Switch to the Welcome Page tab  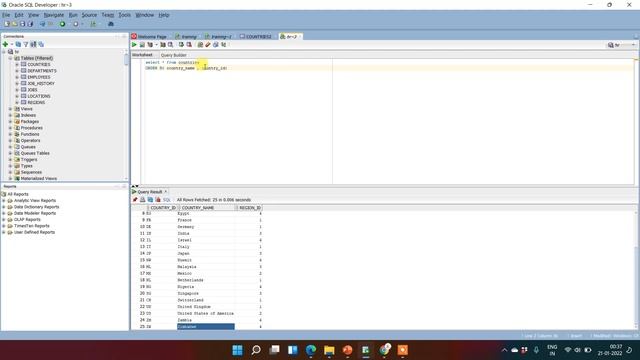point(149,36)
